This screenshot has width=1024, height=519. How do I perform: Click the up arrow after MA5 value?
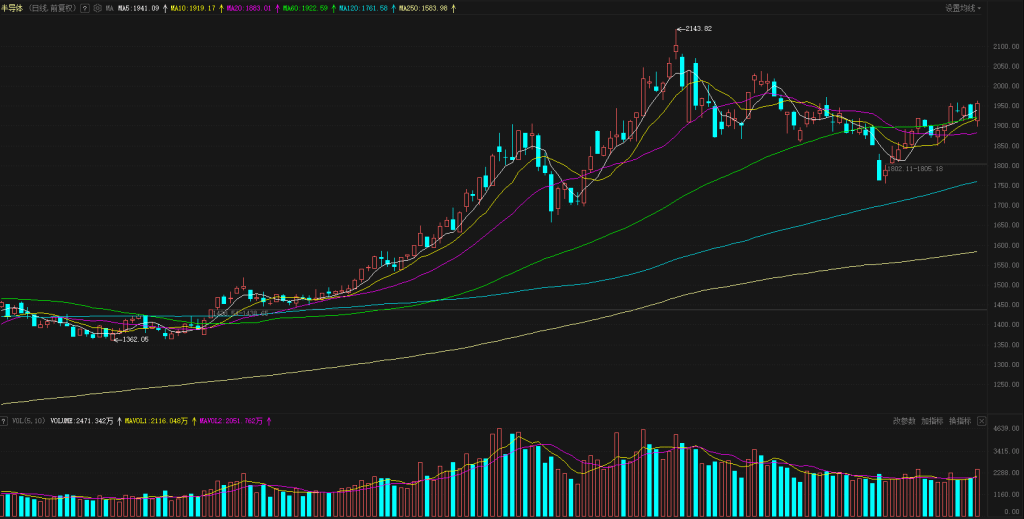tap(164, 8)
